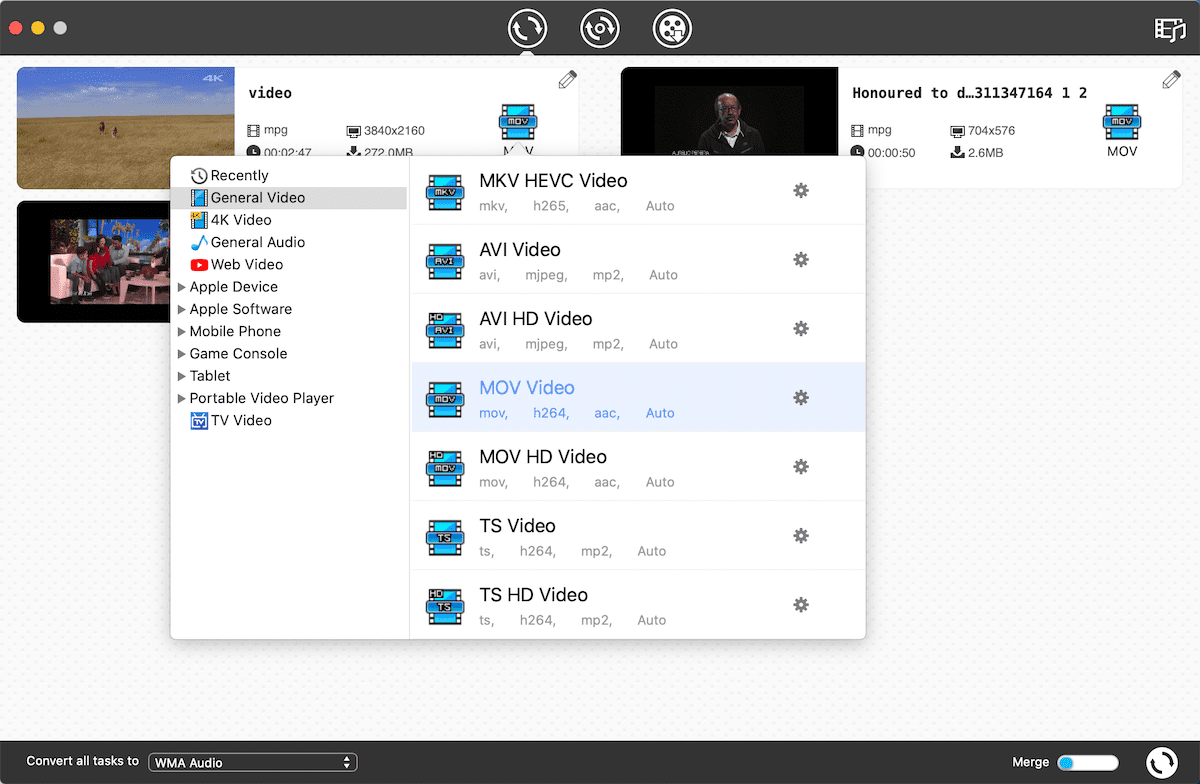Open settings gear for MOV HD Video

(x=800, y=466)
